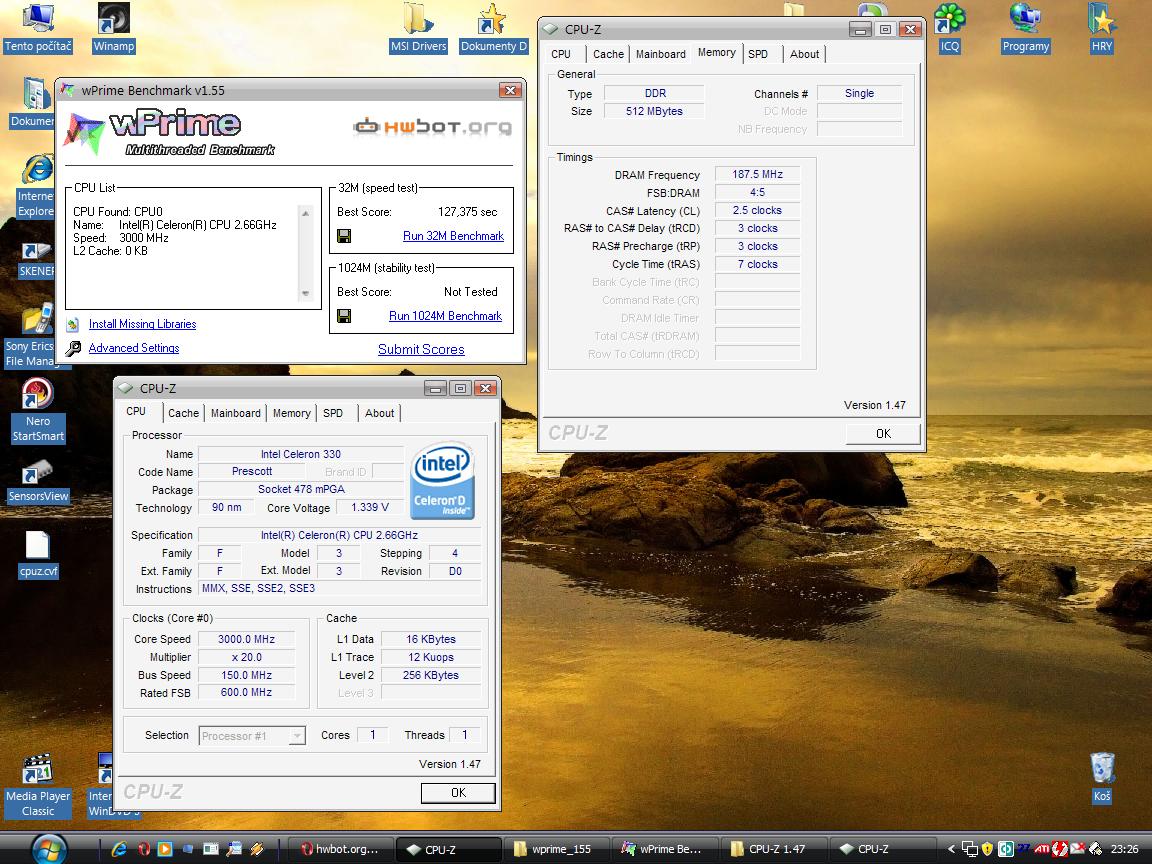Click the Core Voltage value 1.339 V
The image size is (1152, 864).
[370, 507]
